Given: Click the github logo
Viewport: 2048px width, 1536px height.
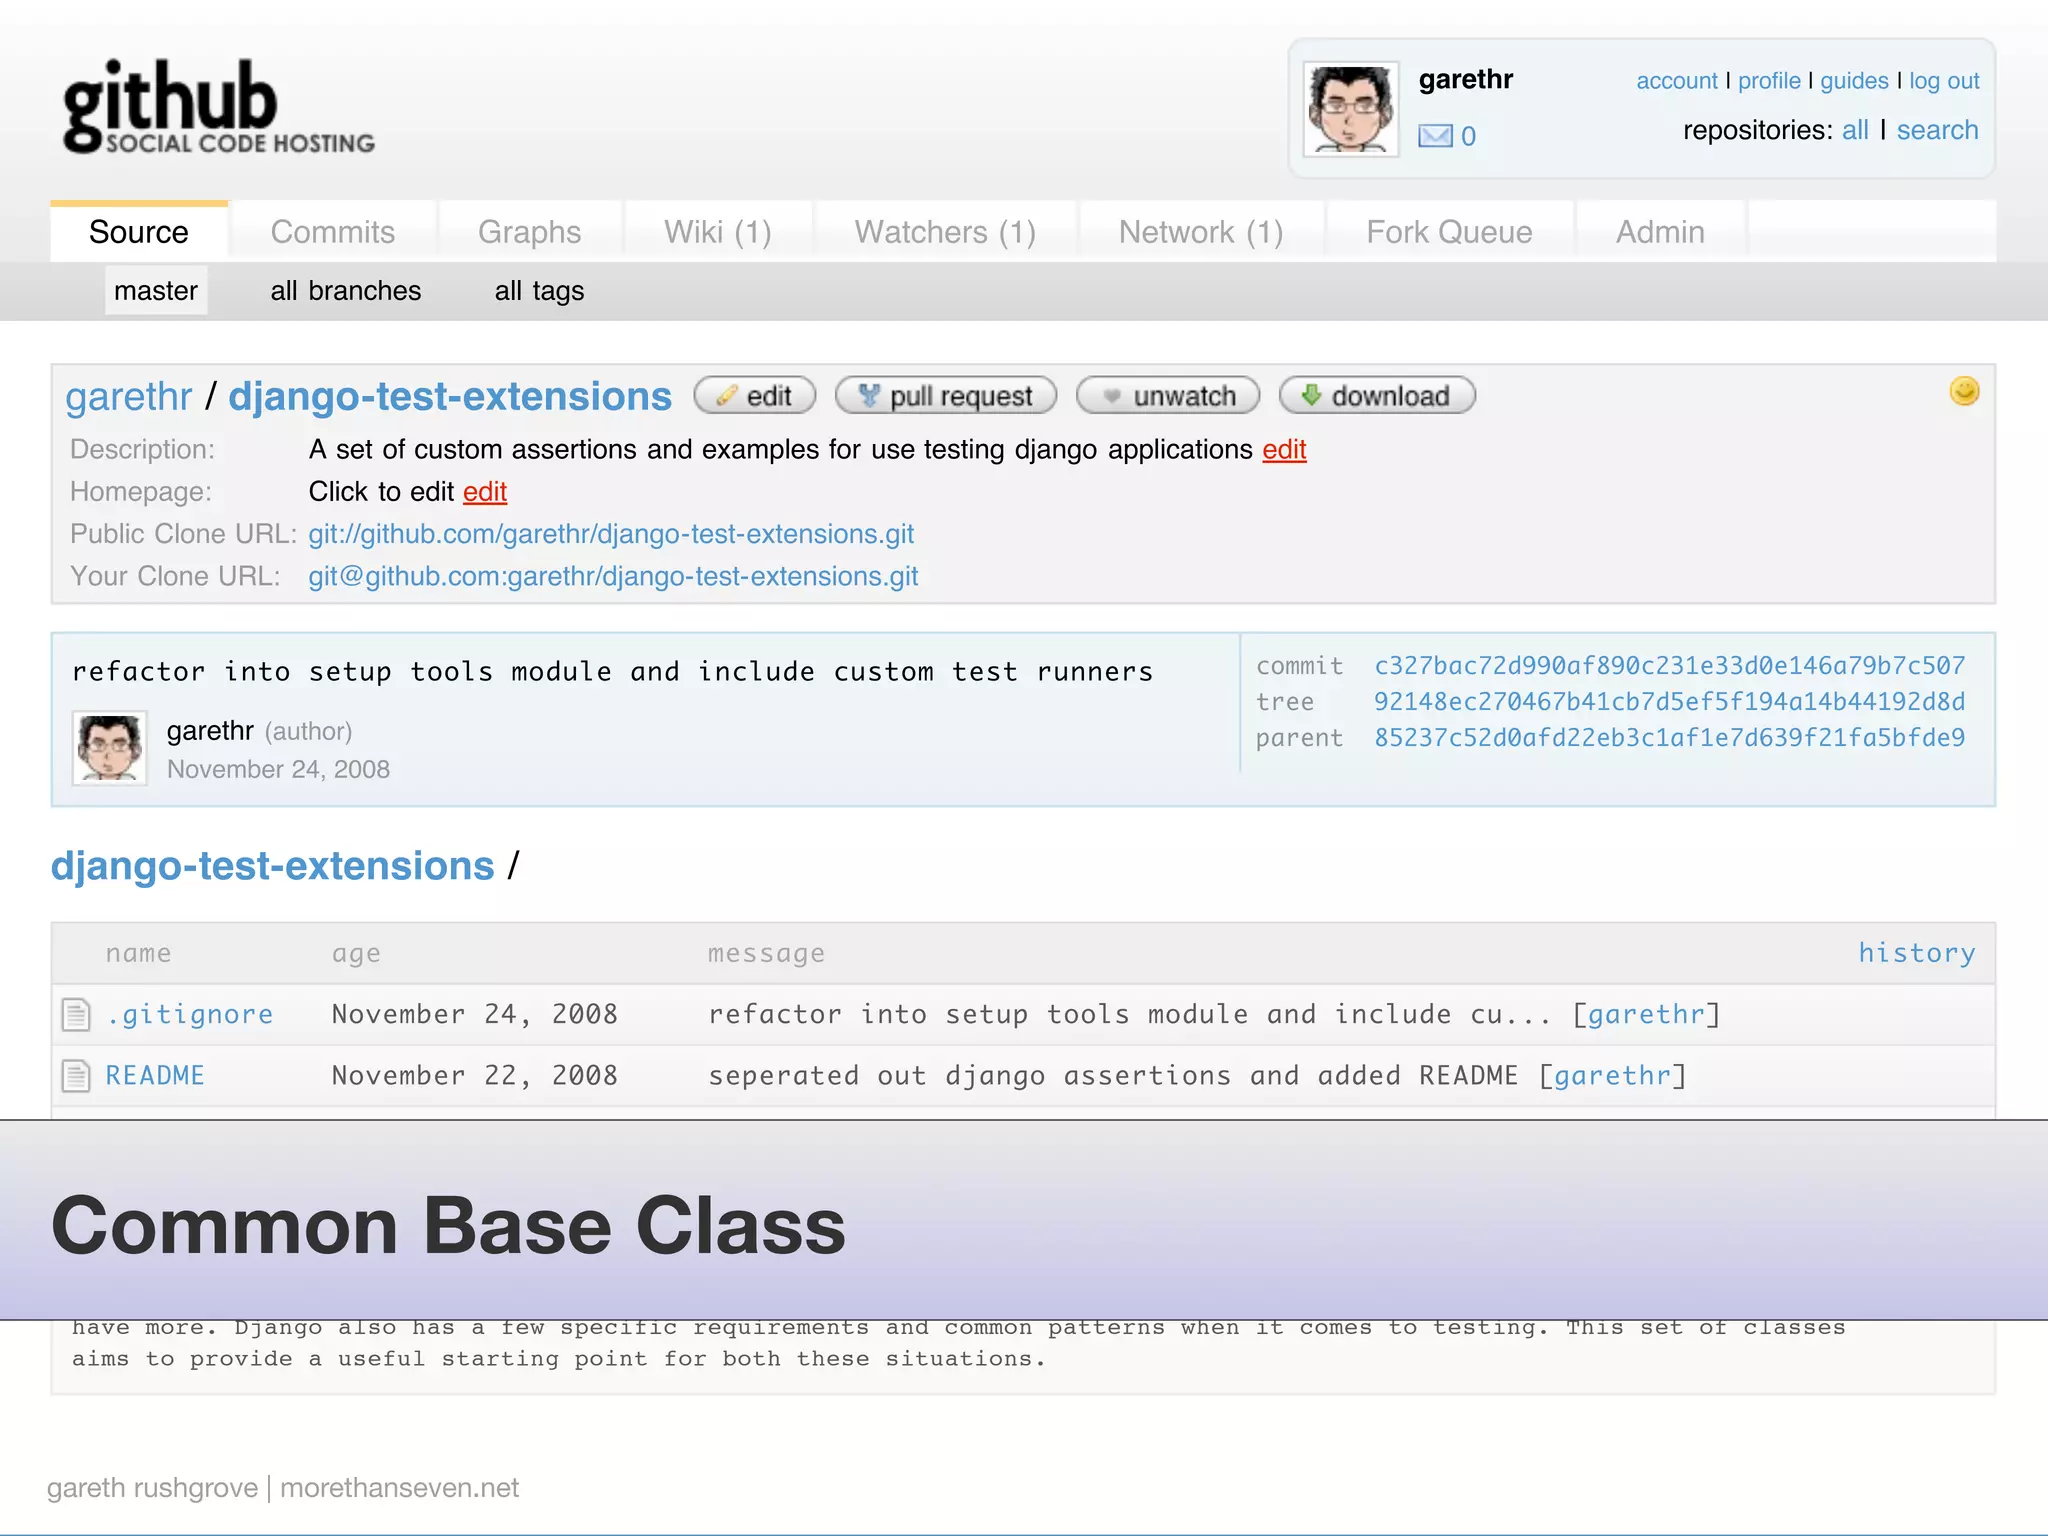Looking at the screenshot, I should coord(218,107).
